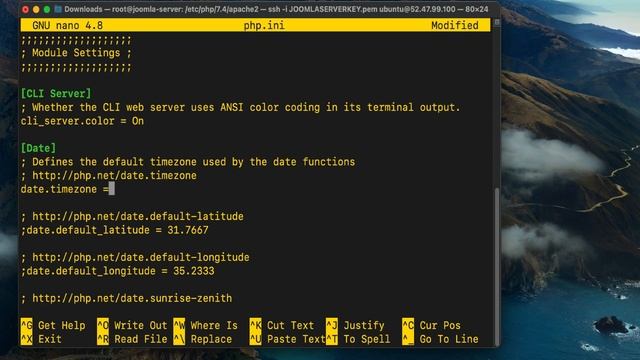Click the 'php.ini' file name in header
Image resolution: width=640 pixels, height=360 pixels.
pyautogui.click(x=264, y=25)
